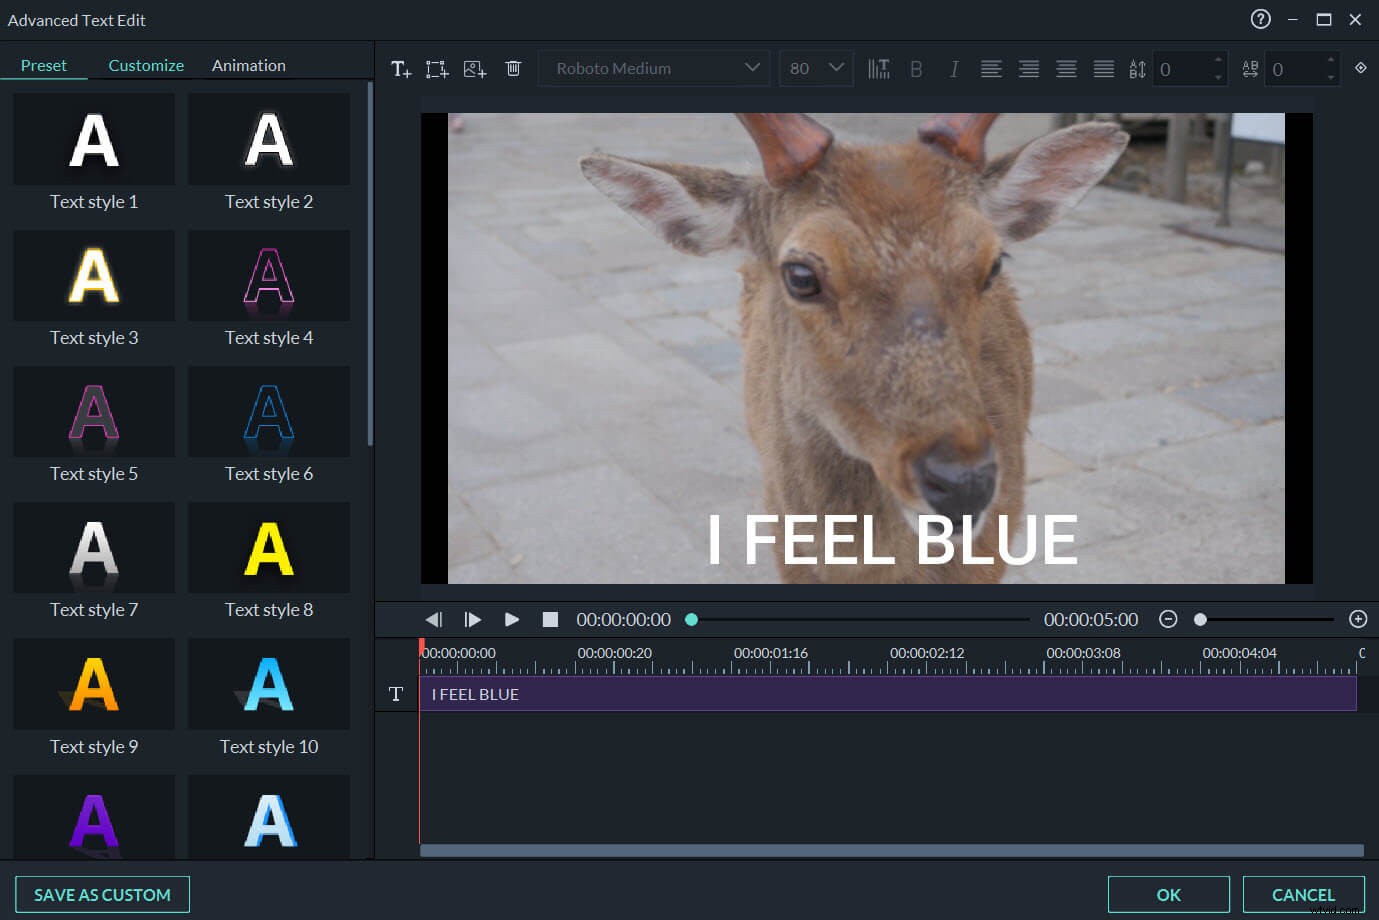Image resolution: width=1379 pixels, height=920 pixels.
Task: Switch to the Animation tab
Action: tap(248, 65)
